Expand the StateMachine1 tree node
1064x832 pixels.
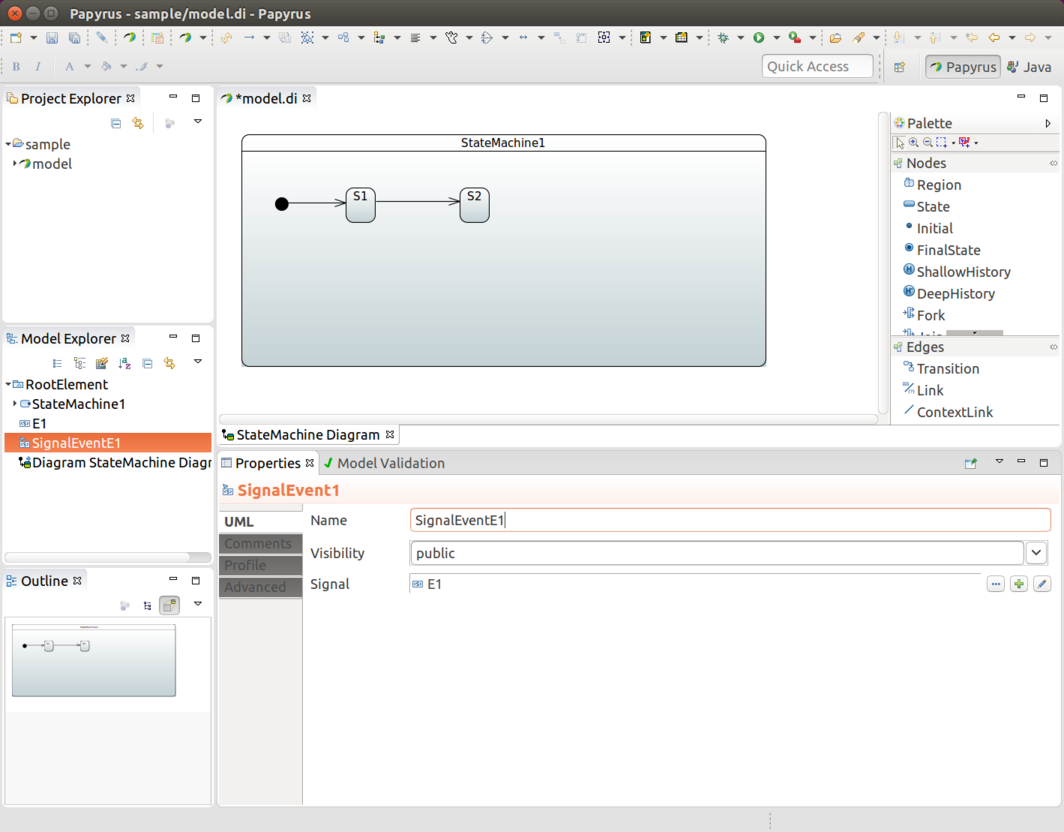coord(15,404)
